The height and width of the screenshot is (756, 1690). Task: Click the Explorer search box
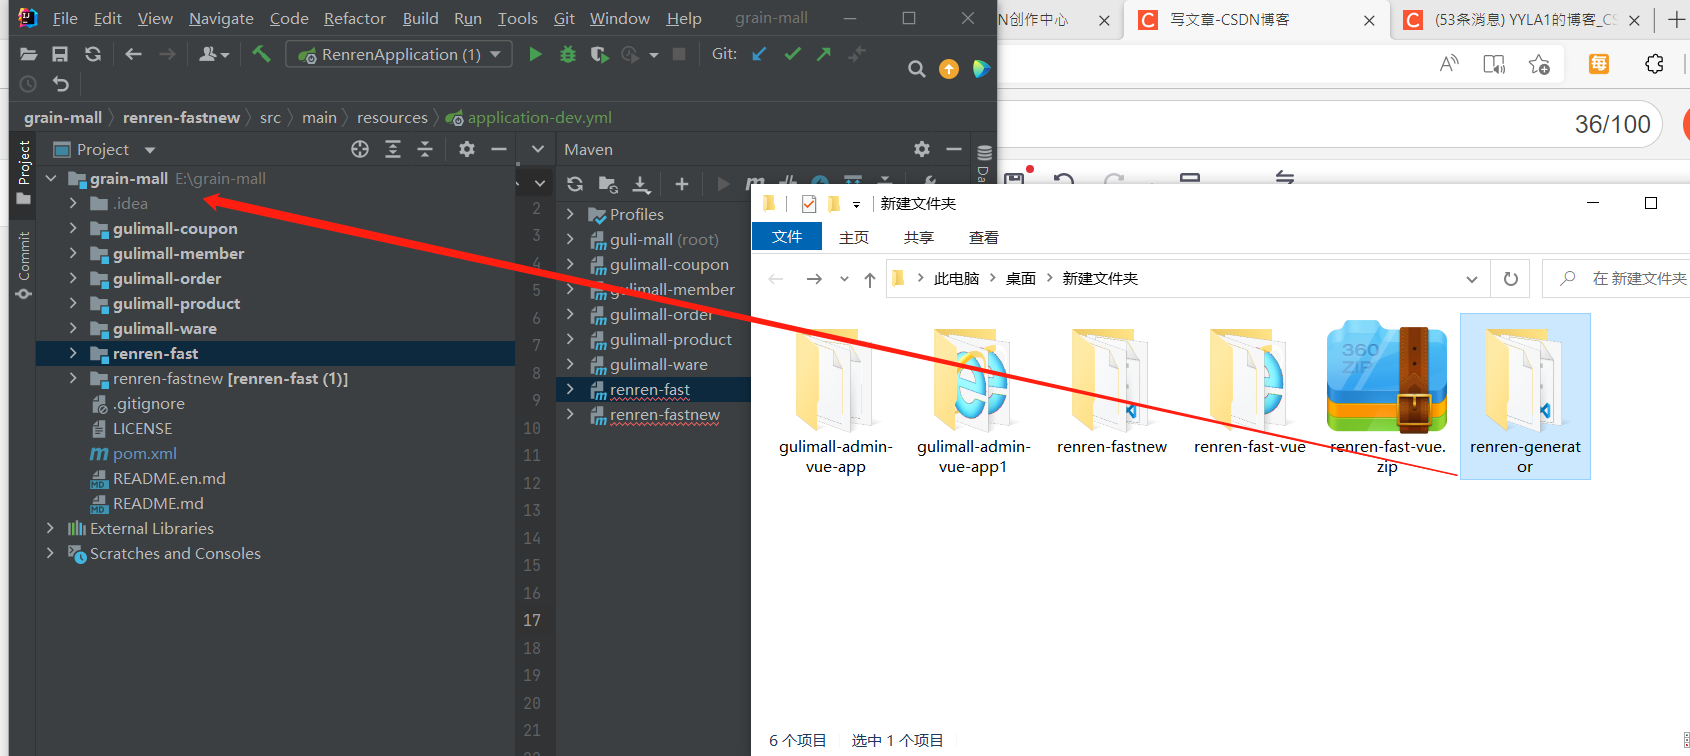click(x=1618, y=279)
